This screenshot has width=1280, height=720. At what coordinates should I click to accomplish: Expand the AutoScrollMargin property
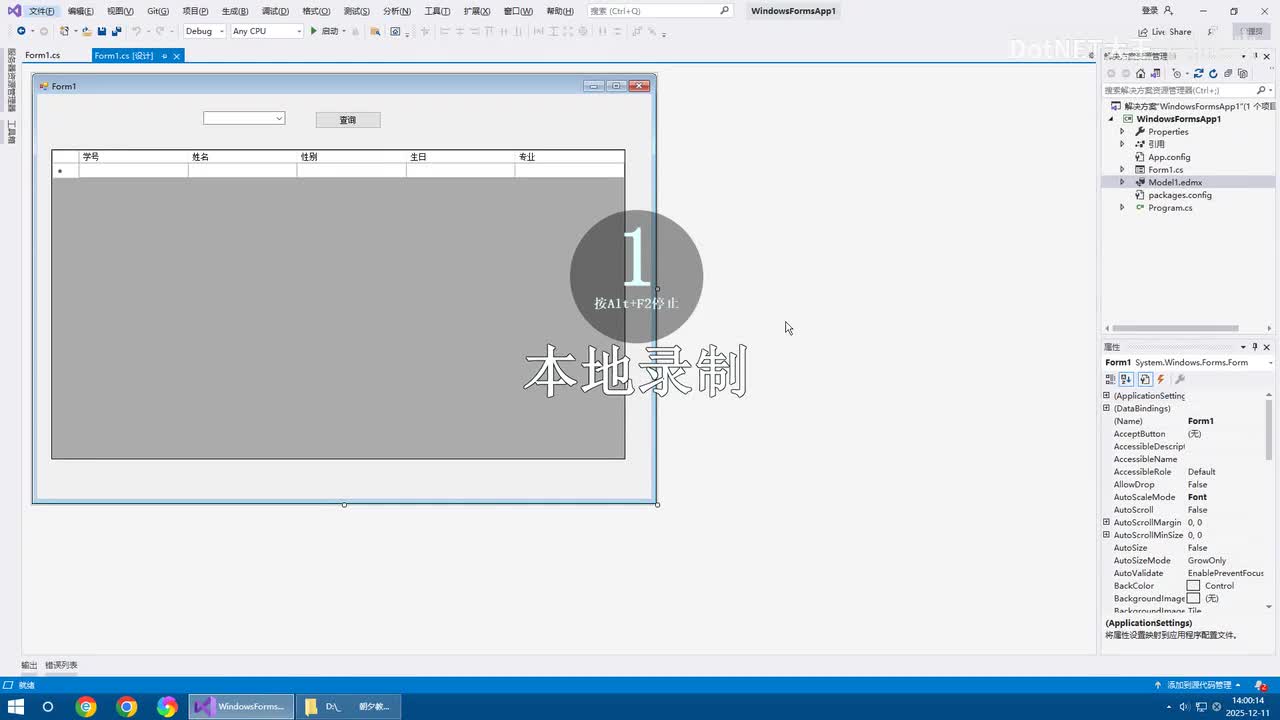[x=1107, y=522]
